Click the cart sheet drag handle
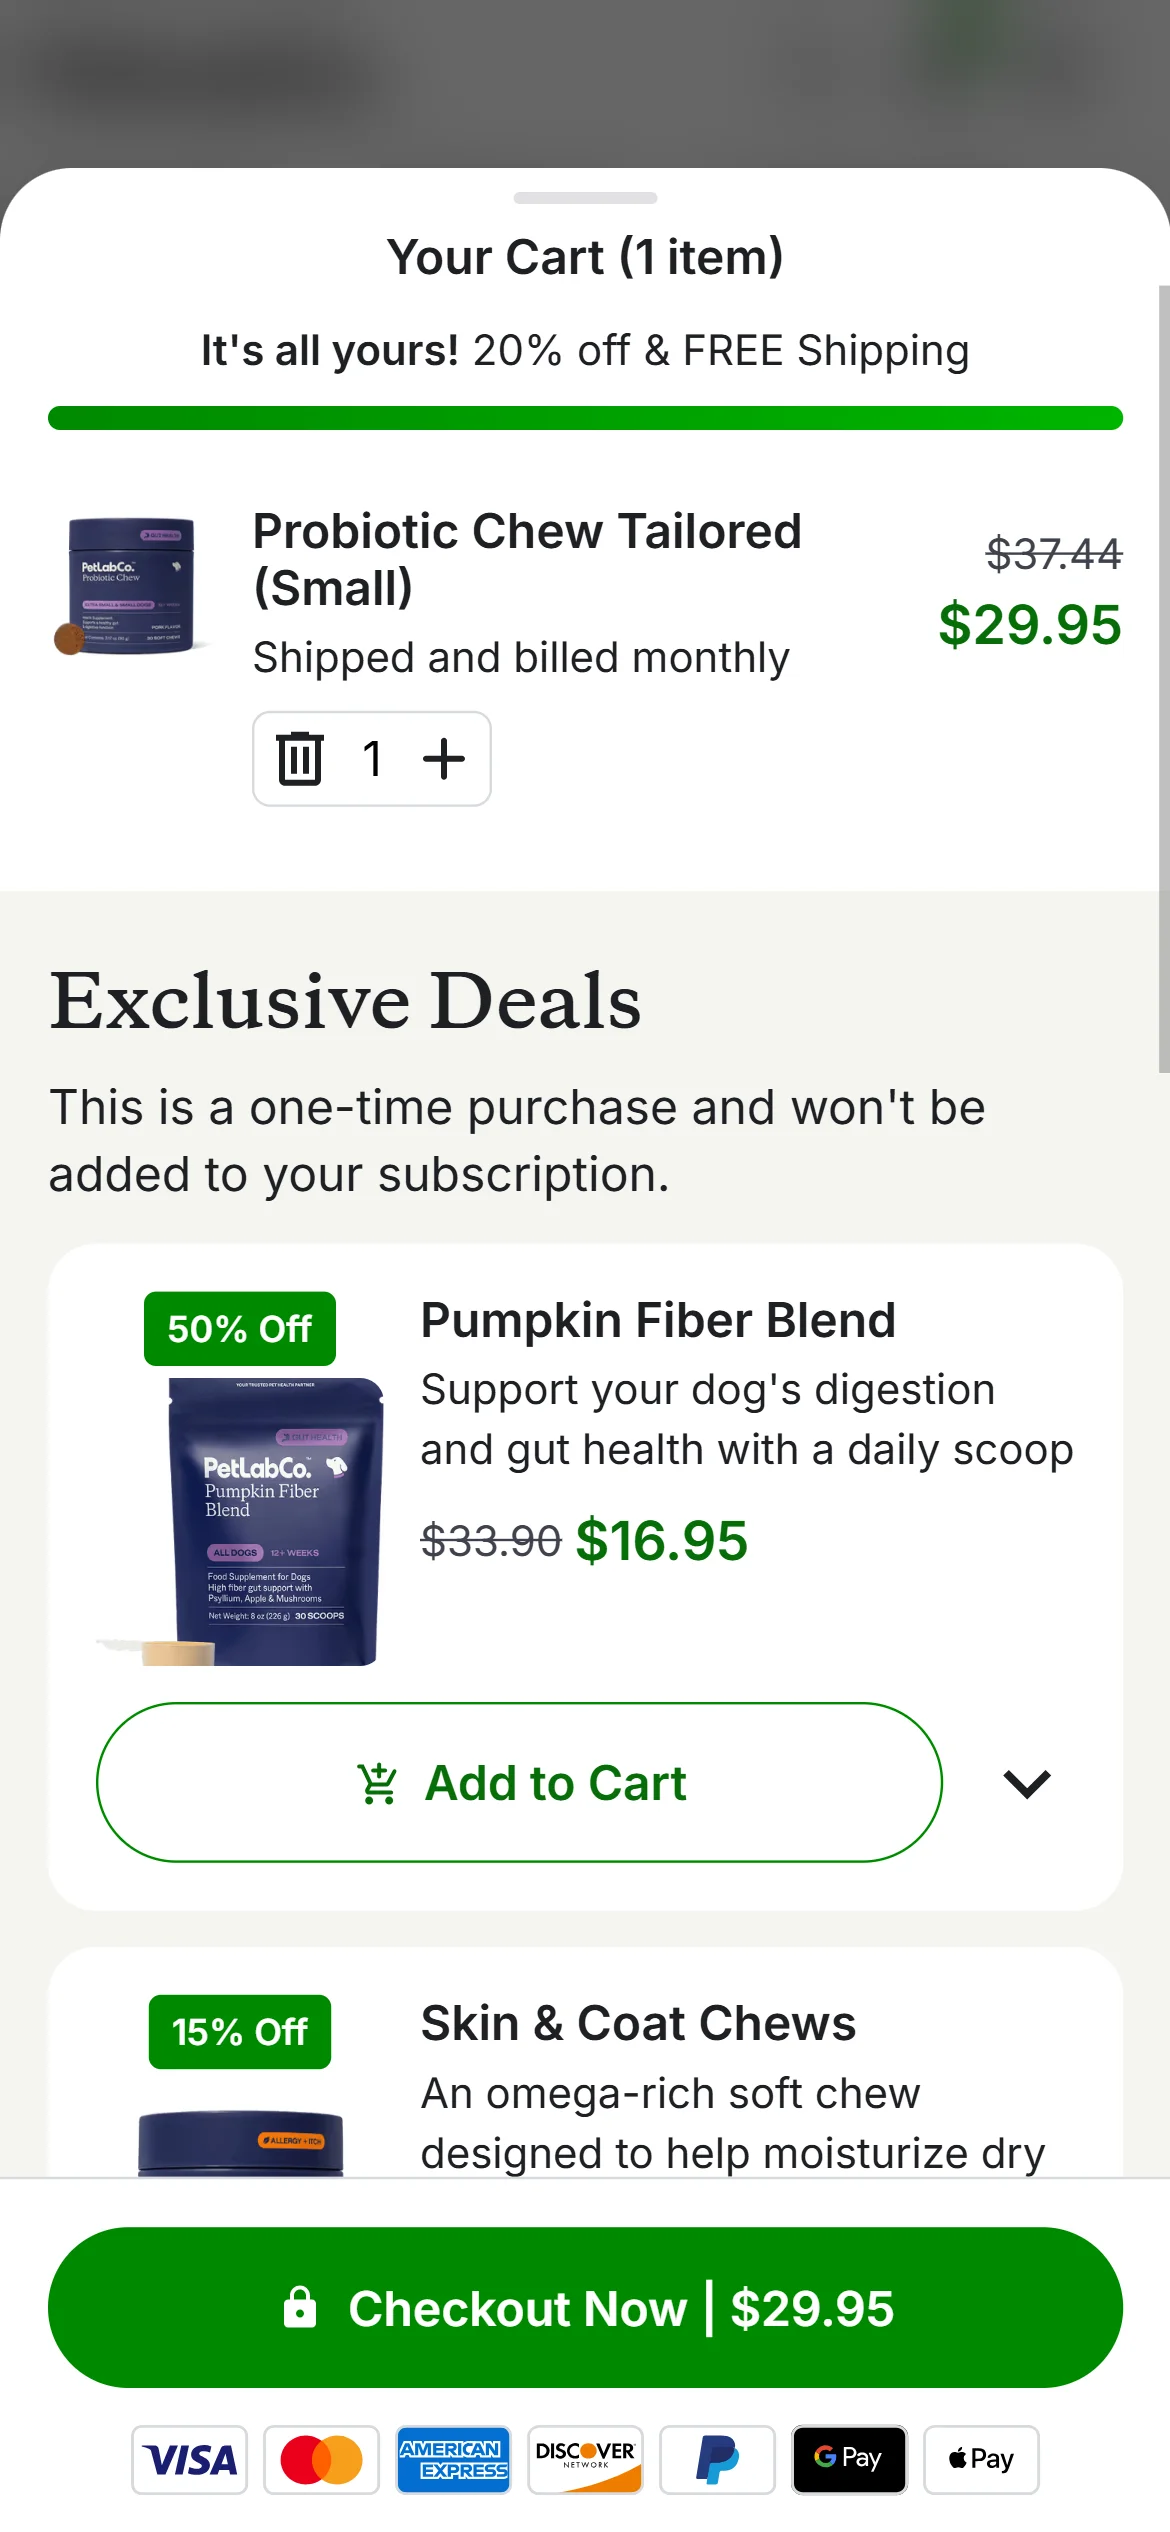1170x2532 pixels. pos(585,198)
